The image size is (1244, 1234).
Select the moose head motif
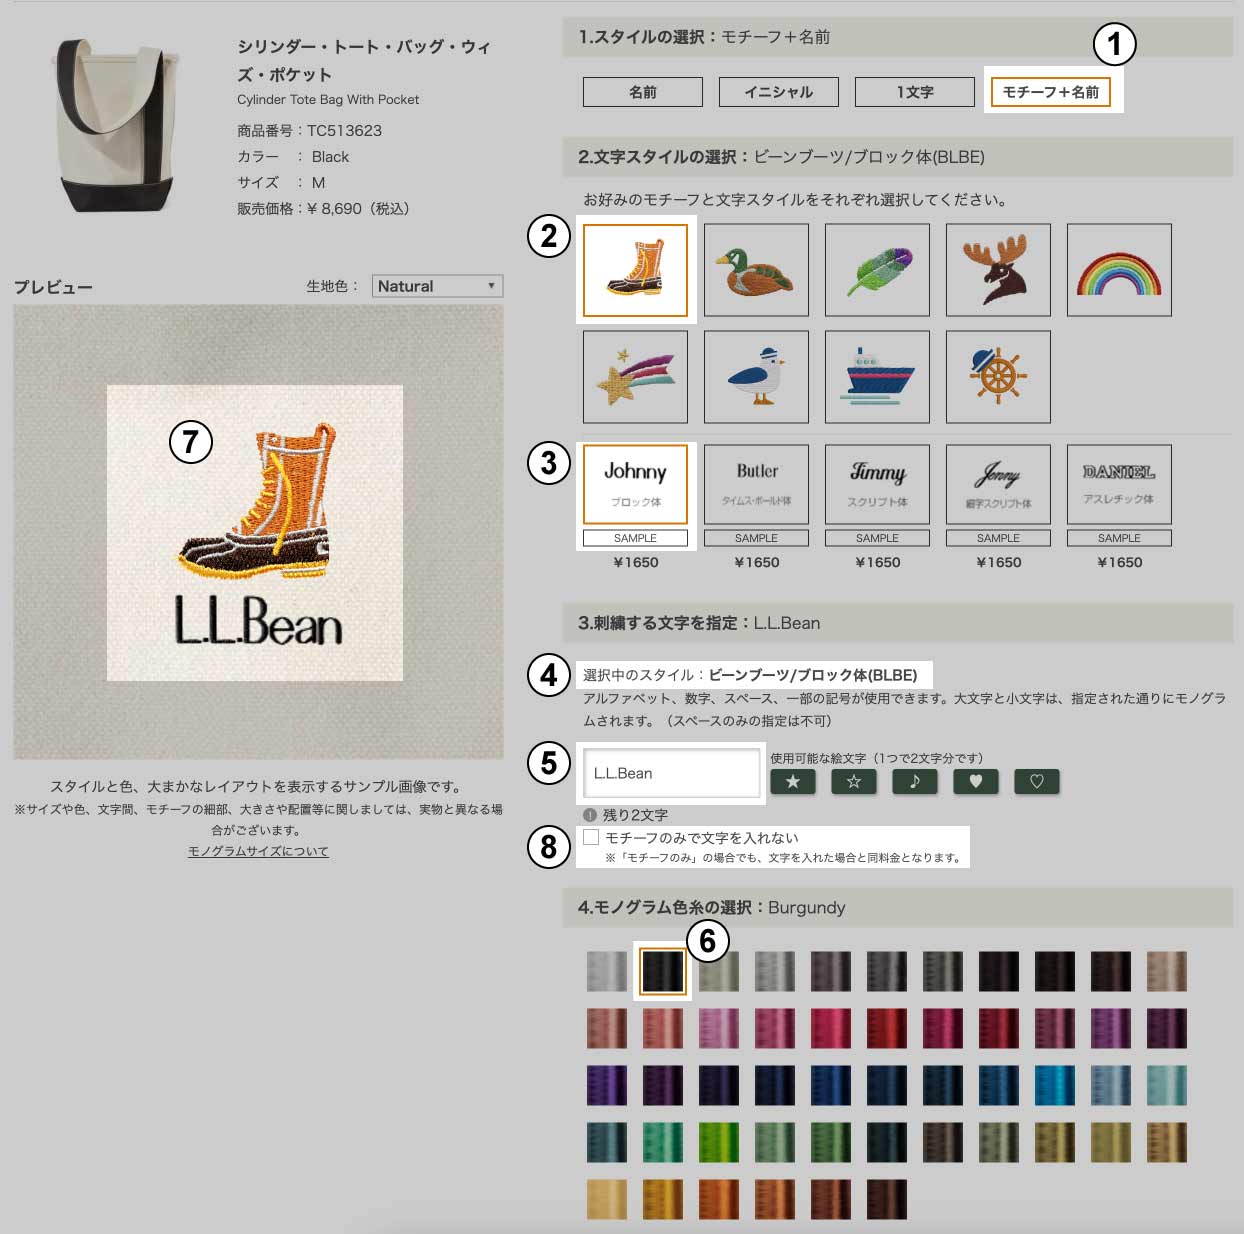click(x=998, y=270)
